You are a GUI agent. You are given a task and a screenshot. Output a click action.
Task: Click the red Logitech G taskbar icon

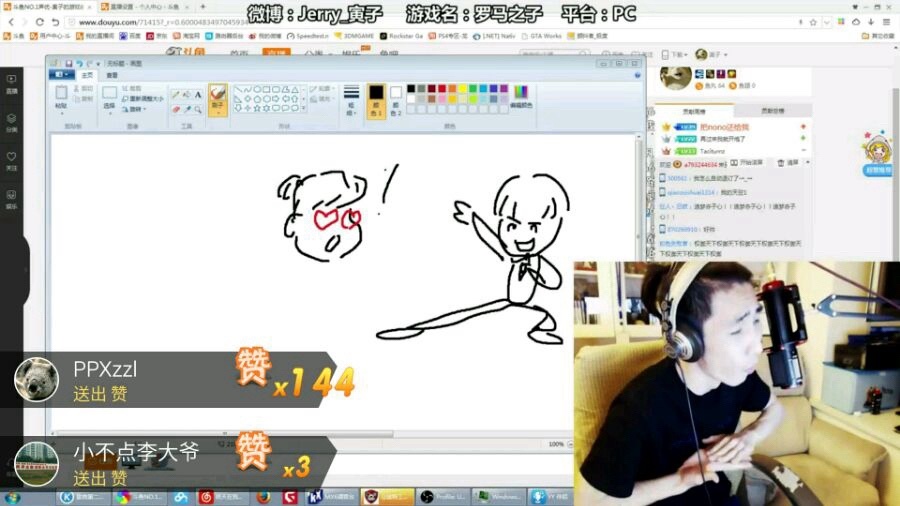point(290,497)
